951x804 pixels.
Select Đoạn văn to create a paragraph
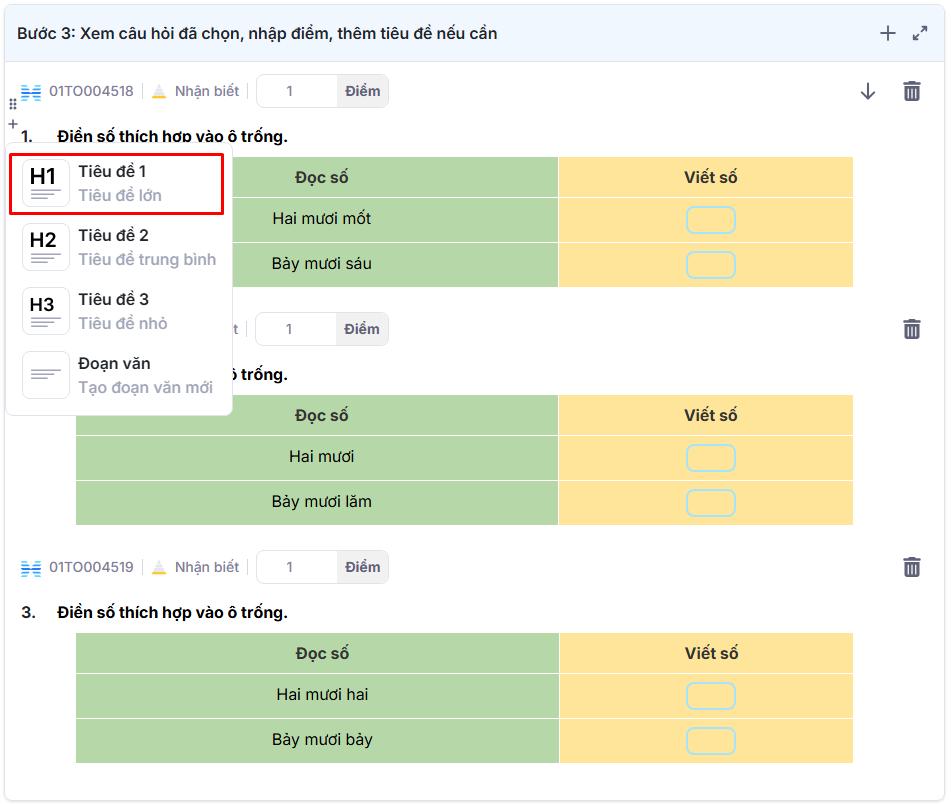coord(118,376)
